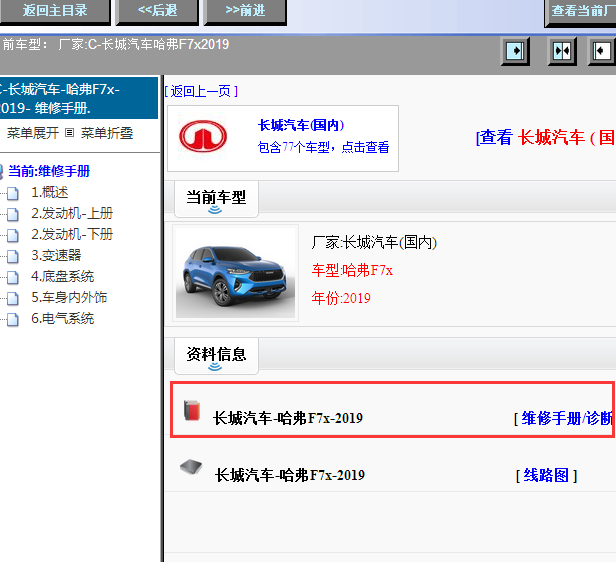Select the 资料信息 tab
The height and width of the screenshot is (562, 616).
click(216, 356)
